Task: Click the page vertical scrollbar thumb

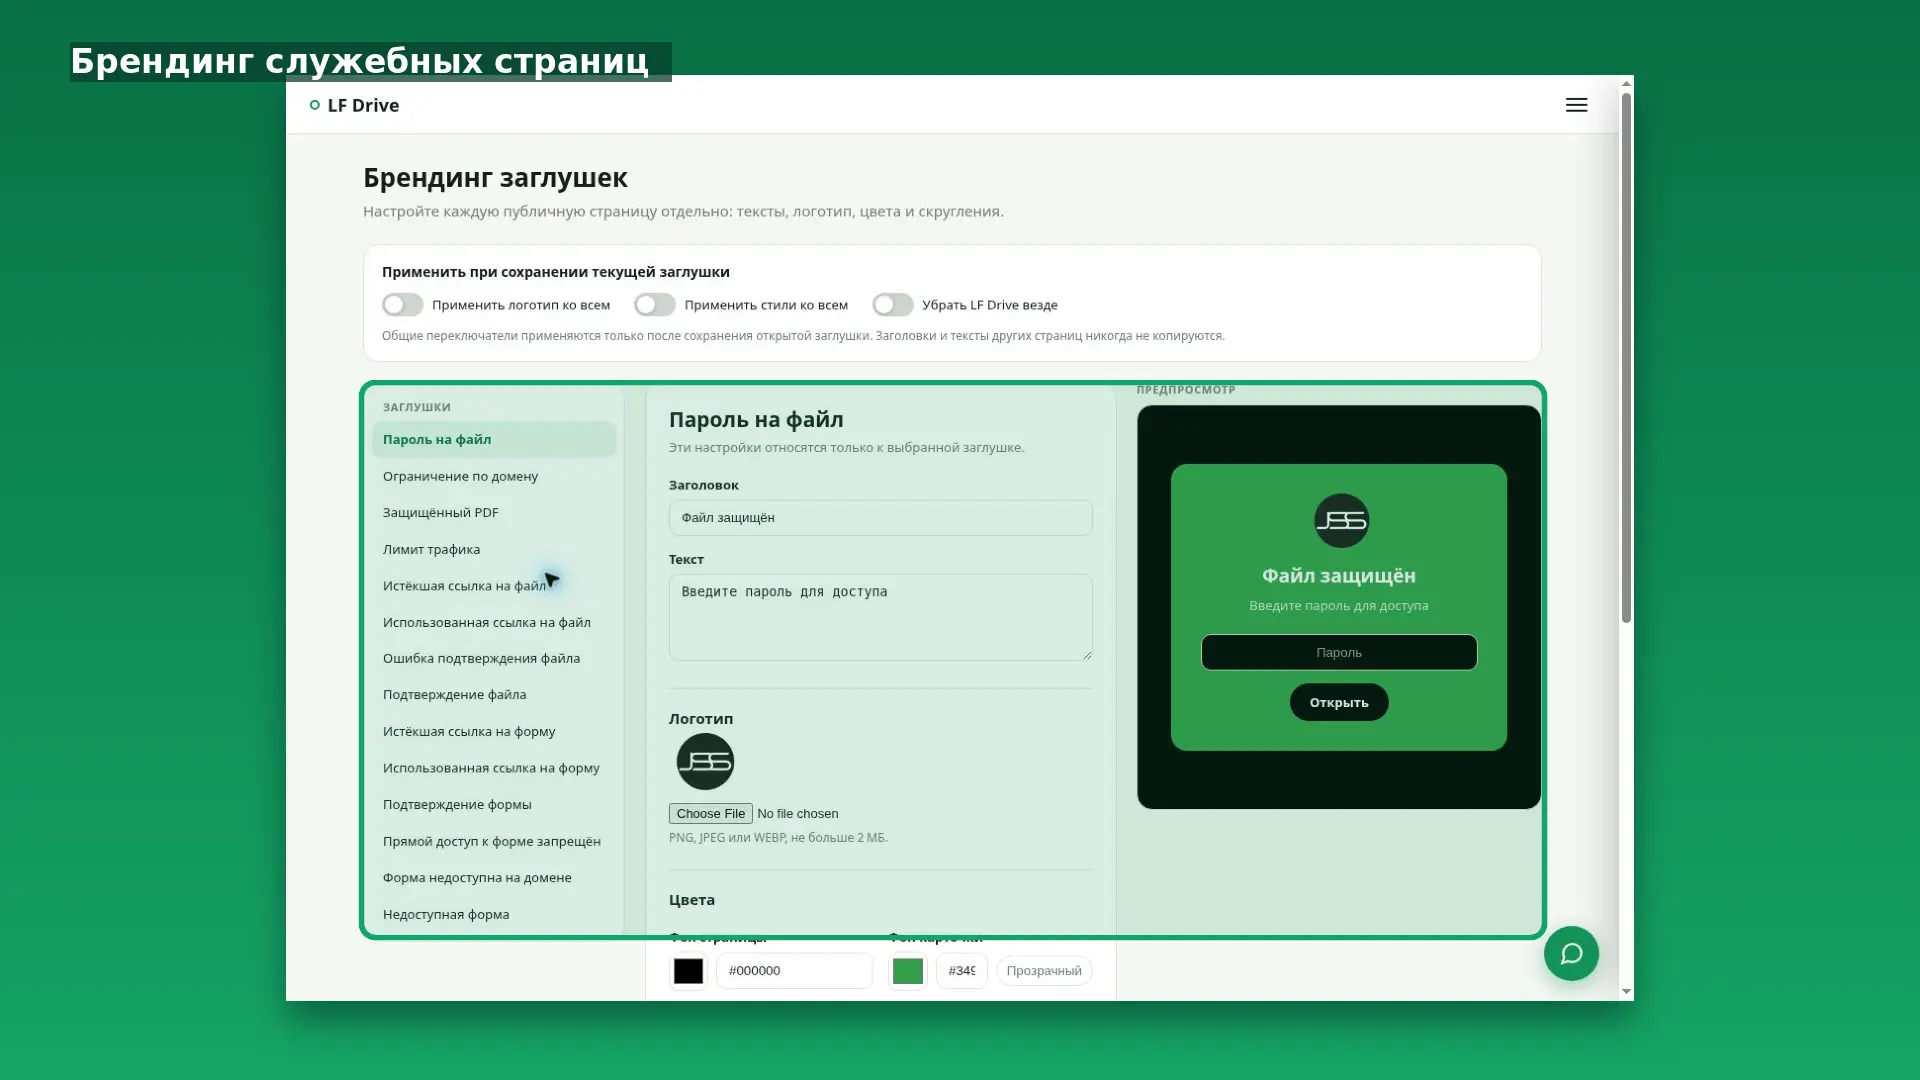Action: pyautogui.click(x=1626, y=357)
